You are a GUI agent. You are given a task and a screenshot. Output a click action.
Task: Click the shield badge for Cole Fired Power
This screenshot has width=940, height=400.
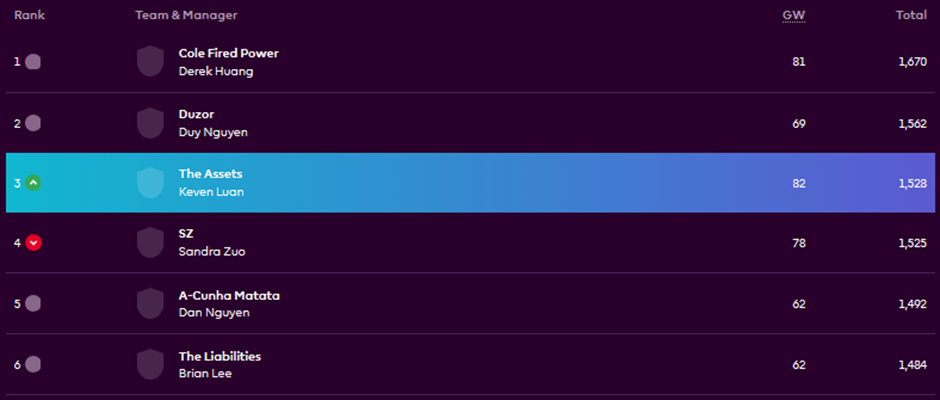(150, 62)
